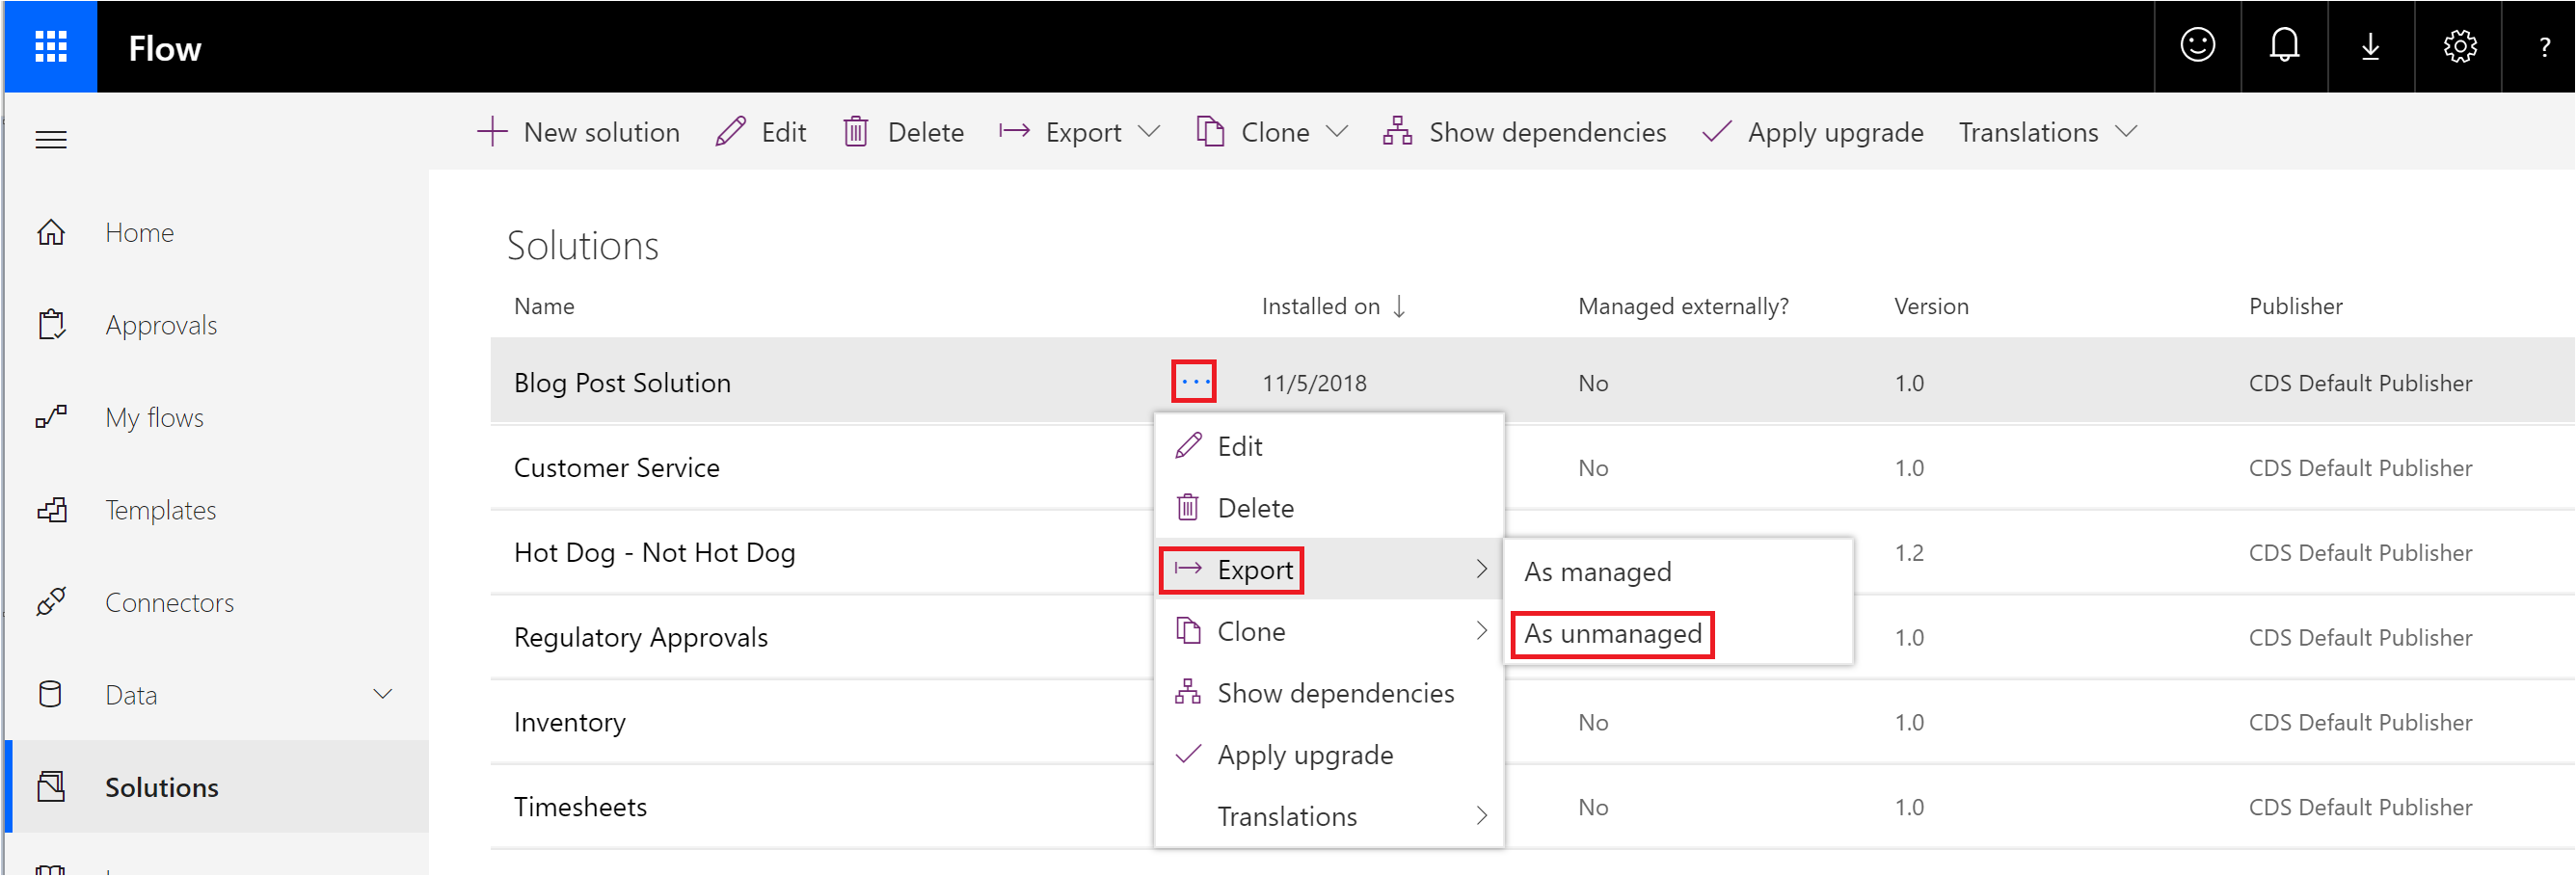The image size is (2576, 876).
Task: Choose 'As unmanaged' from export submenu
Action: click(x=1612, y=634)
